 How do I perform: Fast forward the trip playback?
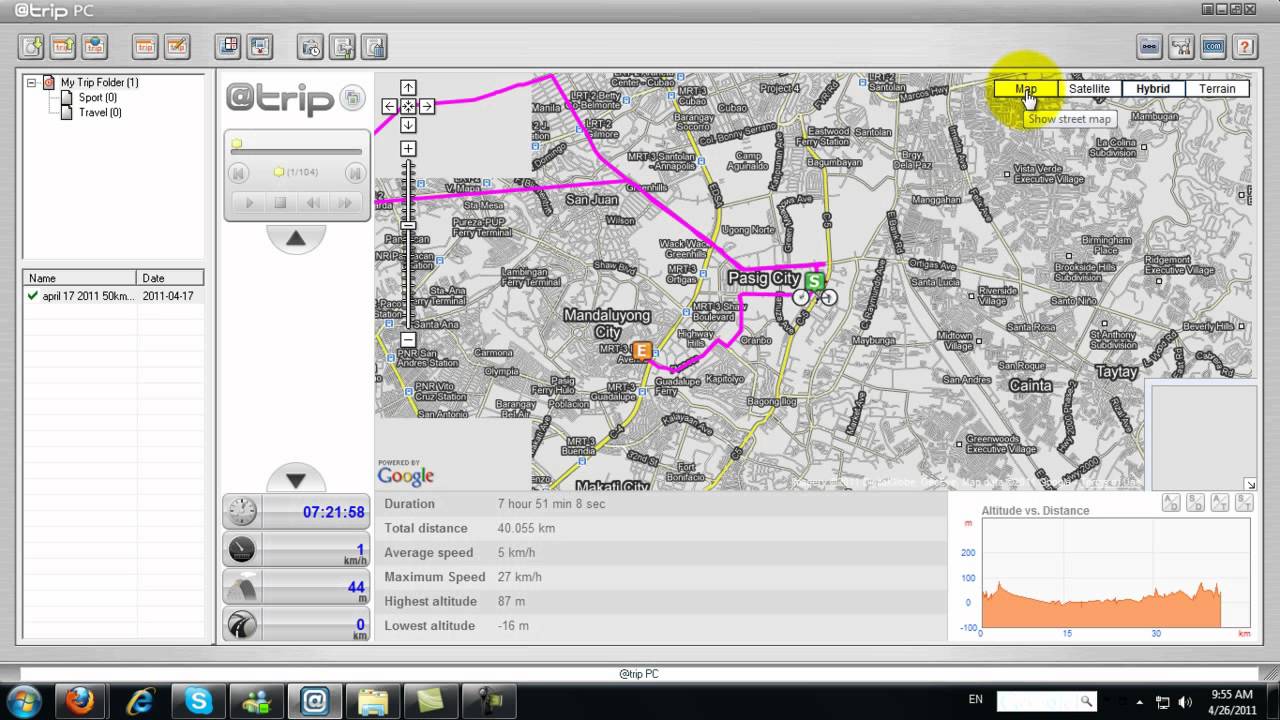(345, 203)
